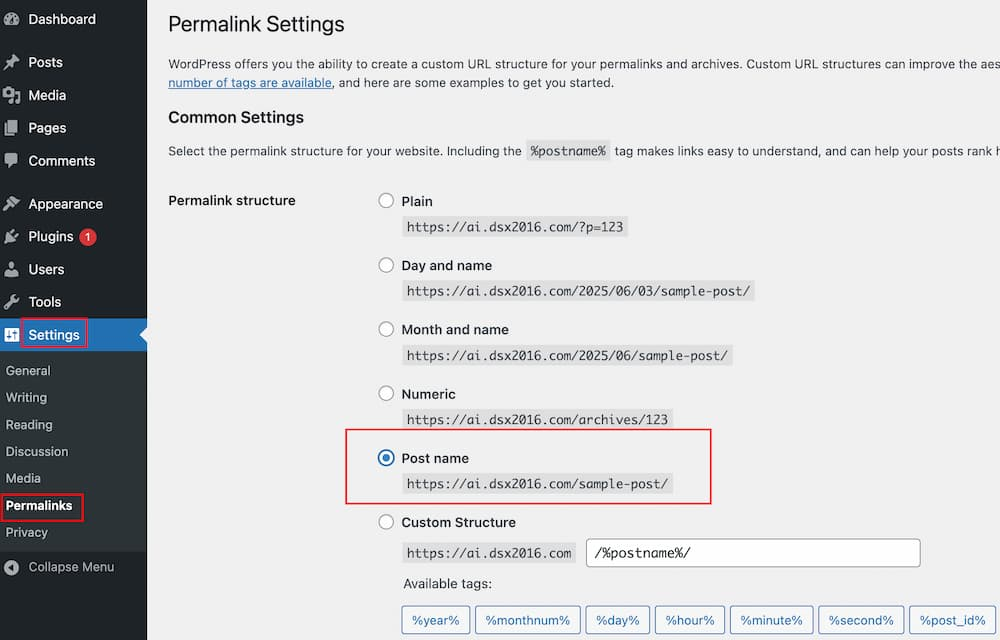Focus the custom structure /%postname%/ field
The height and width of the screenshot is (640, 1000).
tap(753, 553)
